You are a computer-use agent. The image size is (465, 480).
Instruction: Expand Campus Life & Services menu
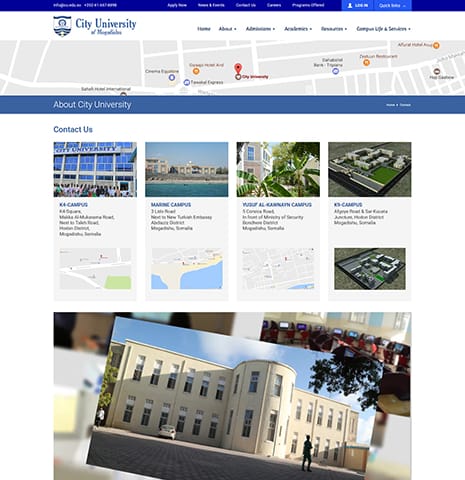tap(383, 29)
